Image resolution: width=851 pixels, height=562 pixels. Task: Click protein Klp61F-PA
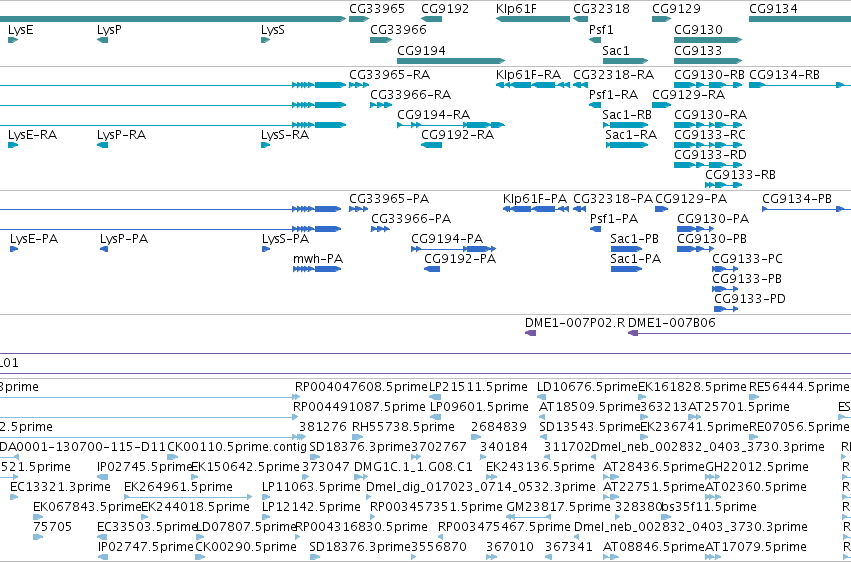[535, 199]
